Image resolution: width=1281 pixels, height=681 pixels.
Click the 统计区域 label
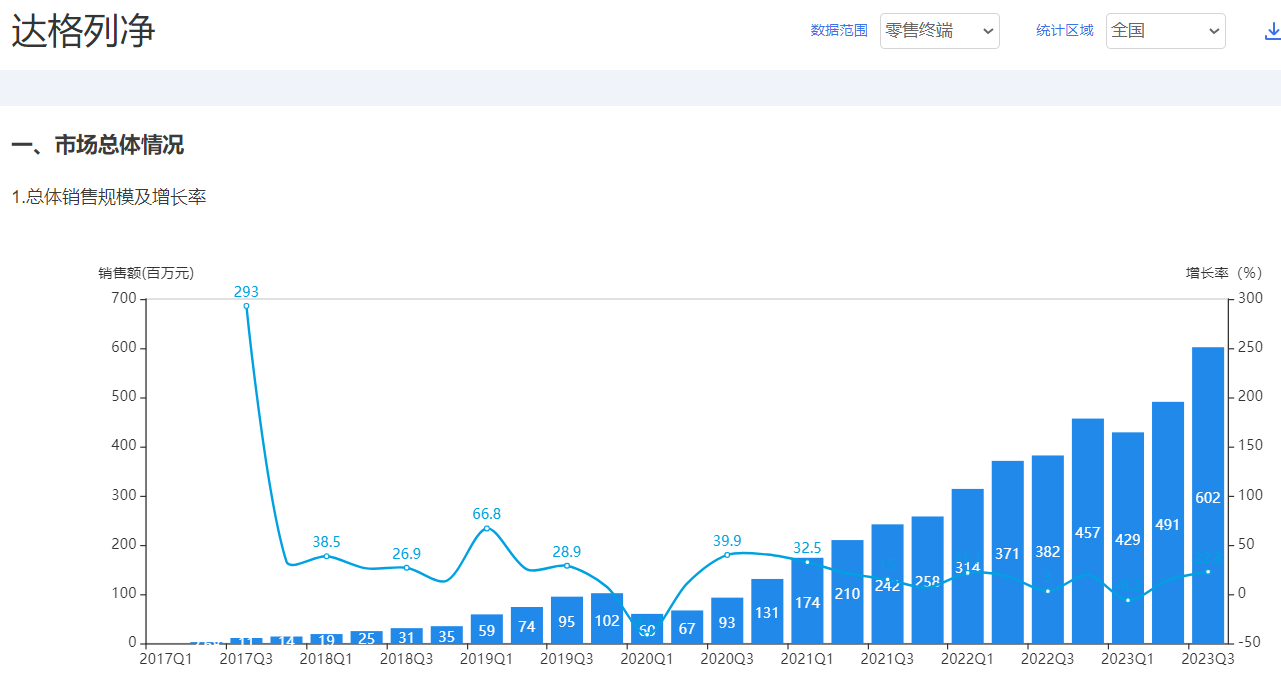(1065, 31)
